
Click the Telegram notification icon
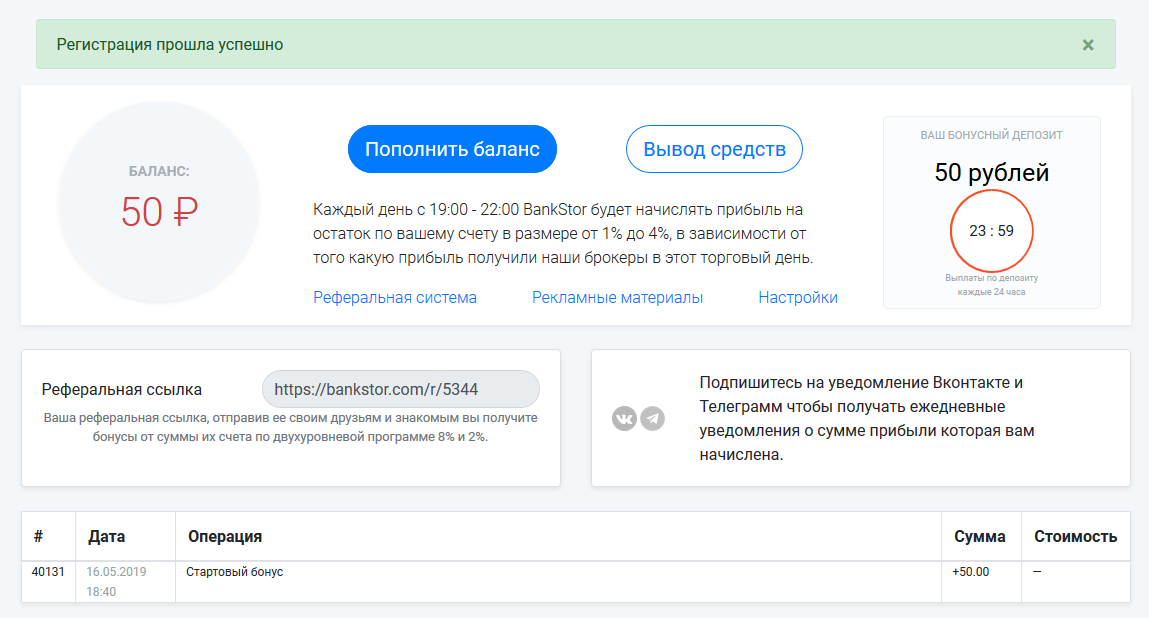[x=653, y=419]
